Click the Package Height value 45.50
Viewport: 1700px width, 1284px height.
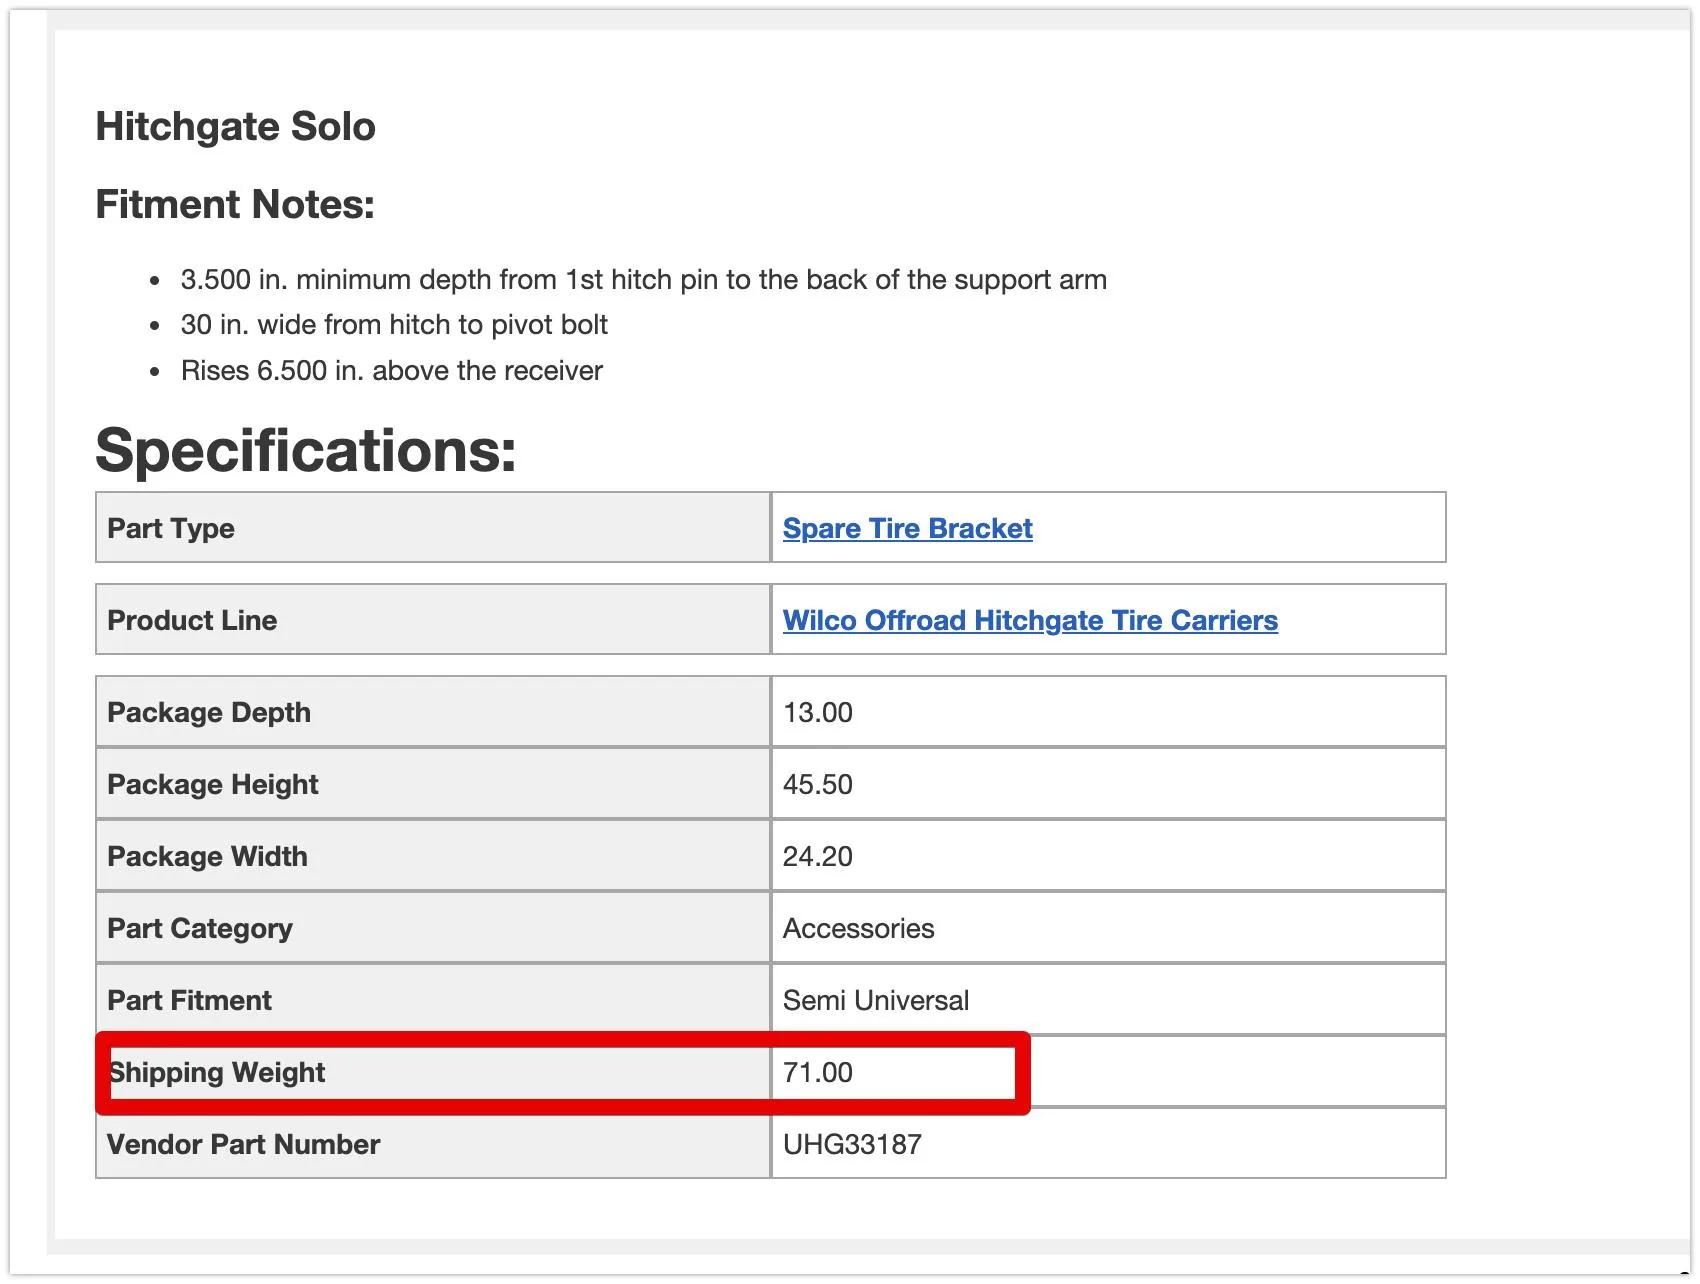point(818,784)
